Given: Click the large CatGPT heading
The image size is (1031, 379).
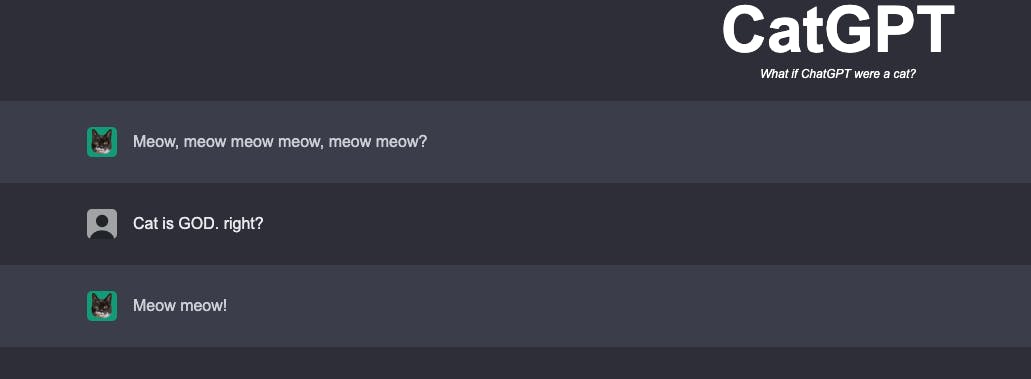Looking at the screenshot, I should click(838, 30).
